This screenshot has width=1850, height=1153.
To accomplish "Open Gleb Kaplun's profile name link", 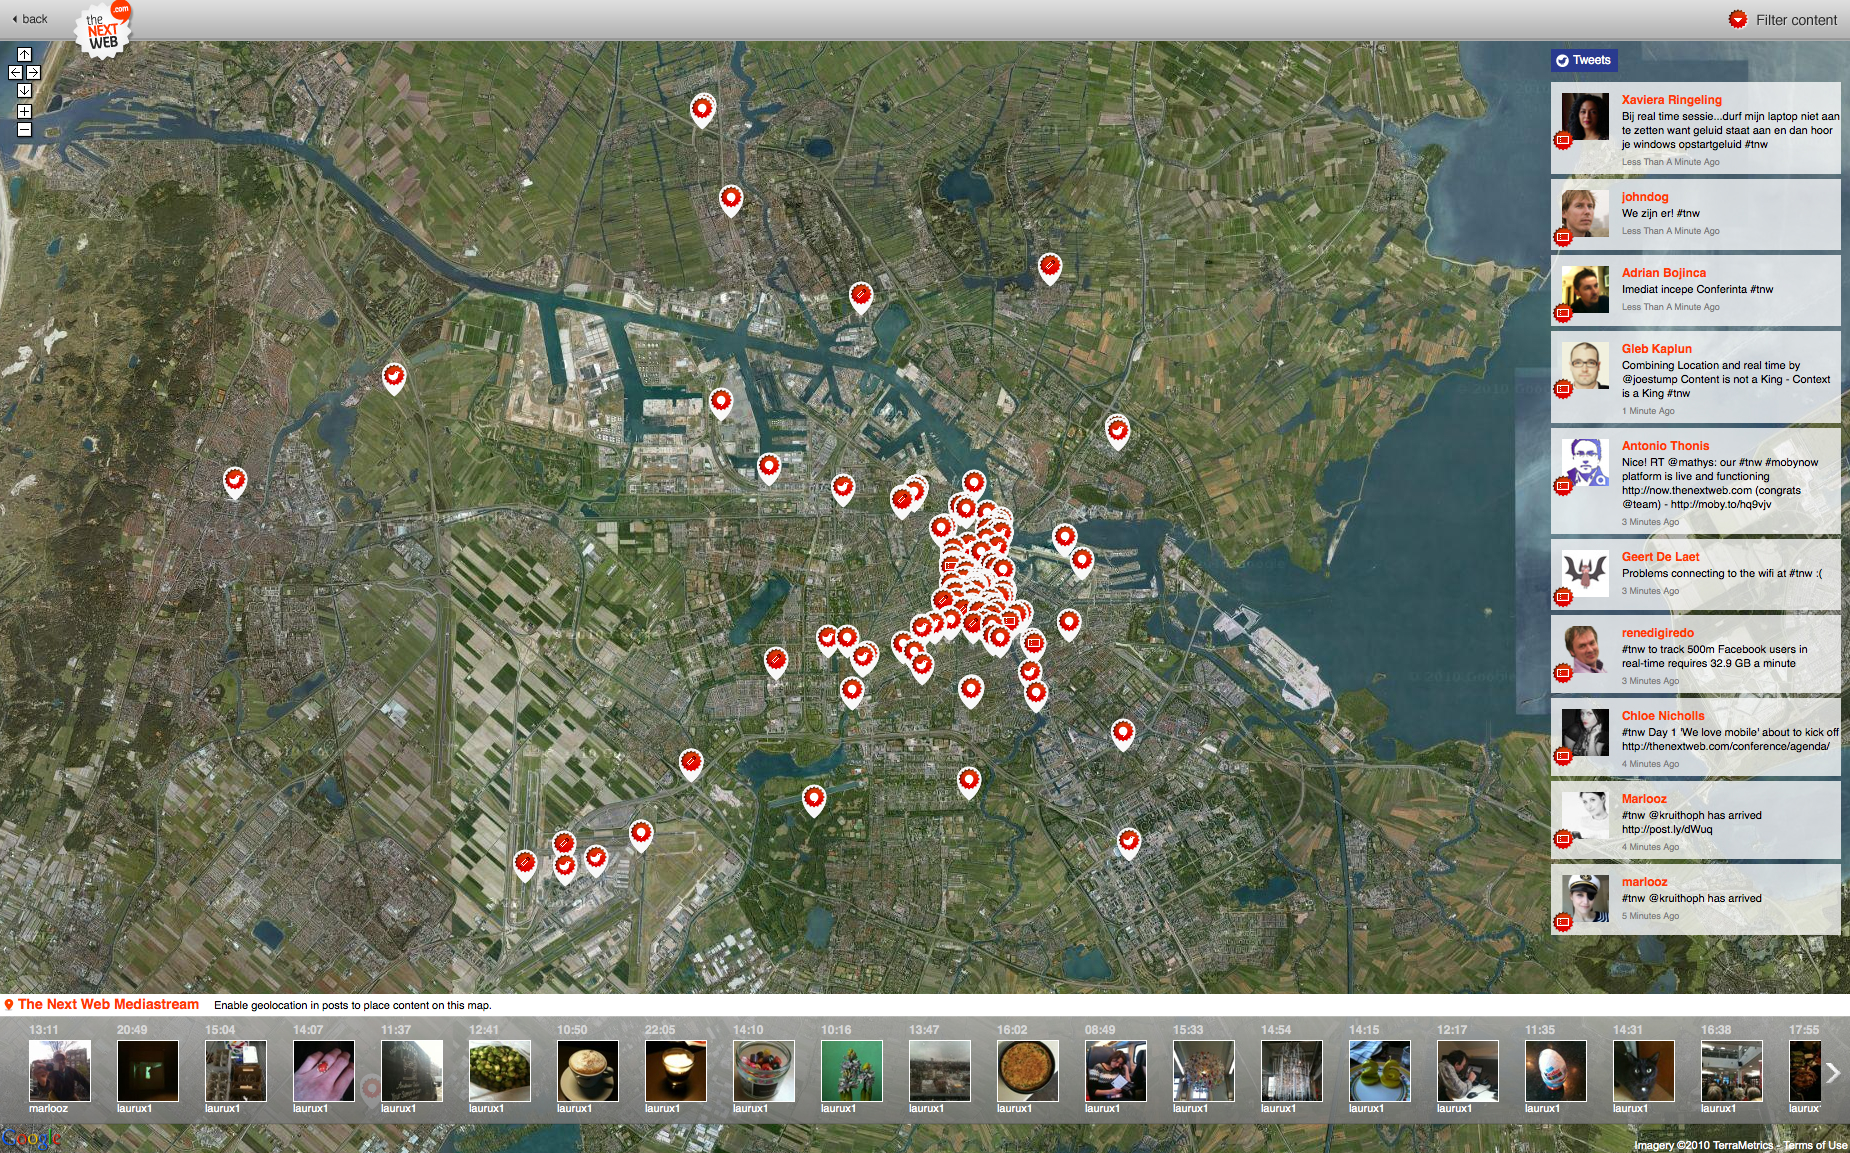I will point(1656,349).
